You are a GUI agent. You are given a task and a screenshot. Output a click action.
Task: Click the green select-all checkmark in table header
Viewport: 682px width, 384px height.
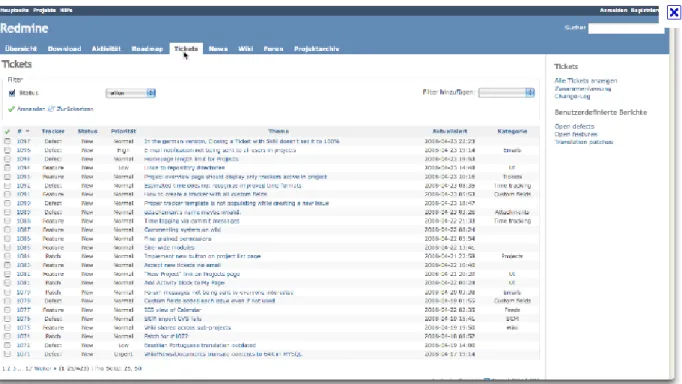pos(7,131)
